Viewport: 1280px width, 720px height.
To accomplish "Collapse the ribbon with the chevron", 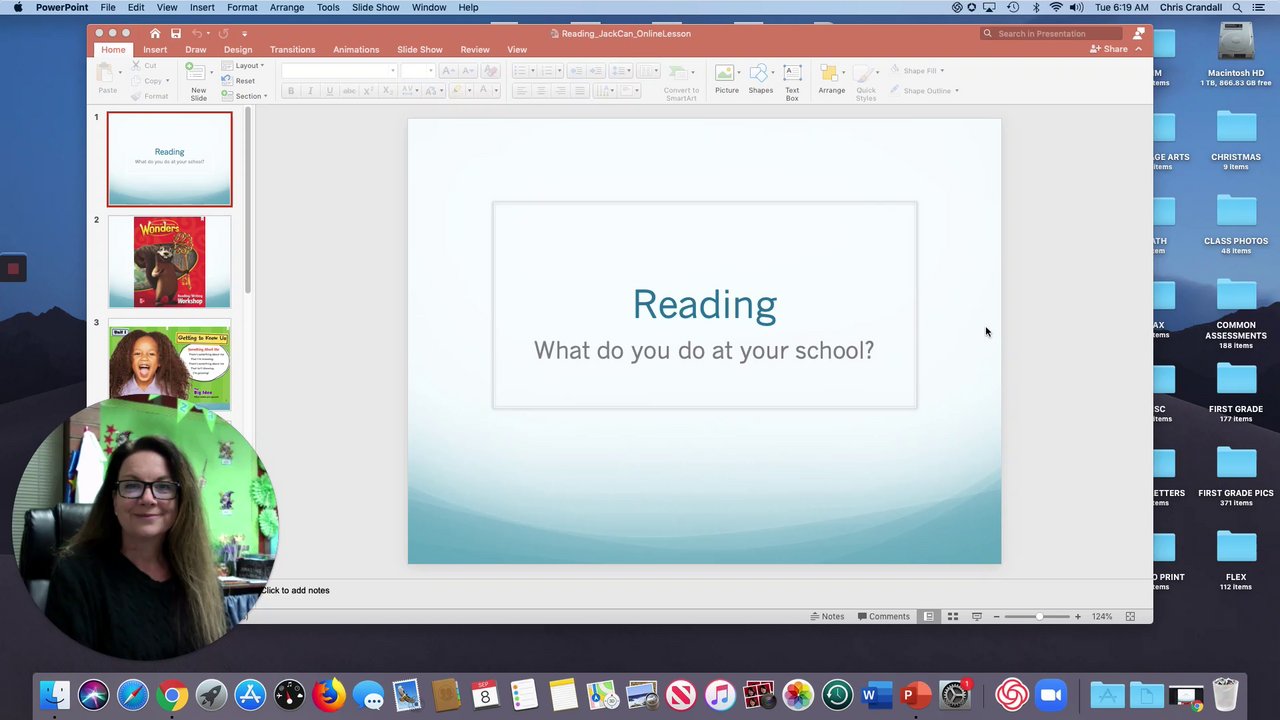I will (1138, 49).
